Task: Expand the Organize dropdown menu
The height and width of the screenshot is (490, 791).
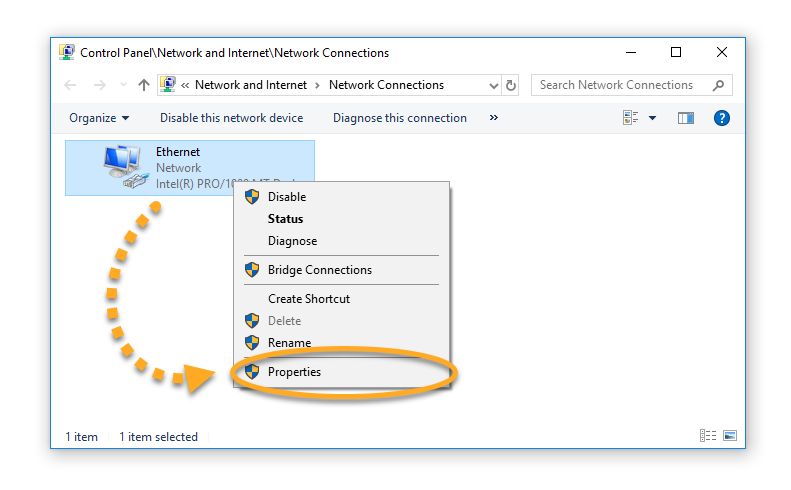Action: coord(99,118)
